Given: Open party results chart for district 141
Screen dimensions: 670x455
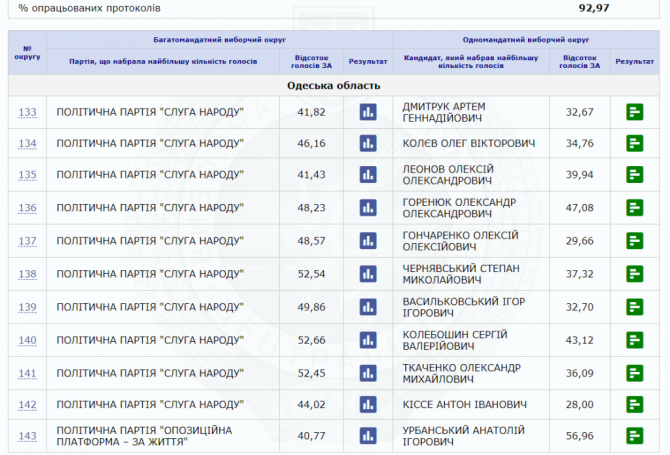Looking at the screenshot, I should pos(368,373).
